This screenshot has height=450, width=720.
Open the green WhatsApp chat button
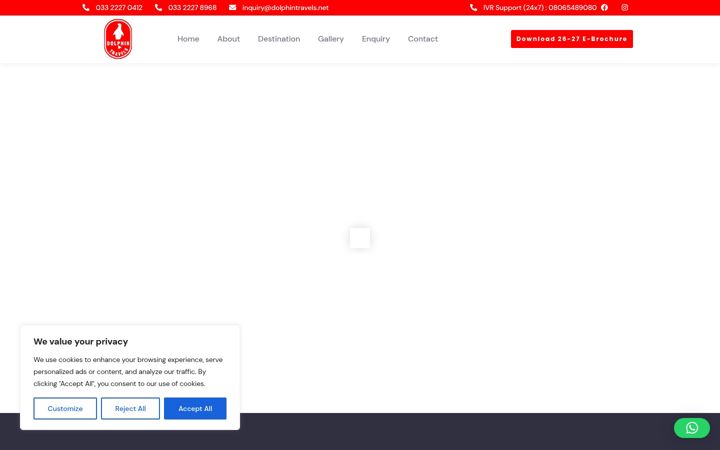[692, 428]
